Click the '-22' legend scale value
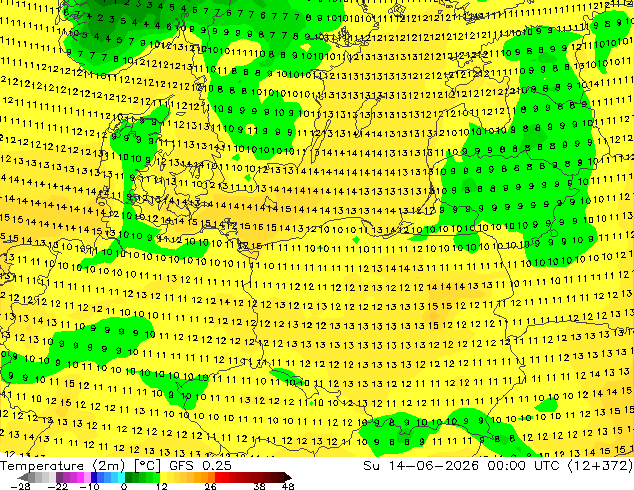This screenshot has width=634, height=490. pyautogui.click(x=58, y=486)
